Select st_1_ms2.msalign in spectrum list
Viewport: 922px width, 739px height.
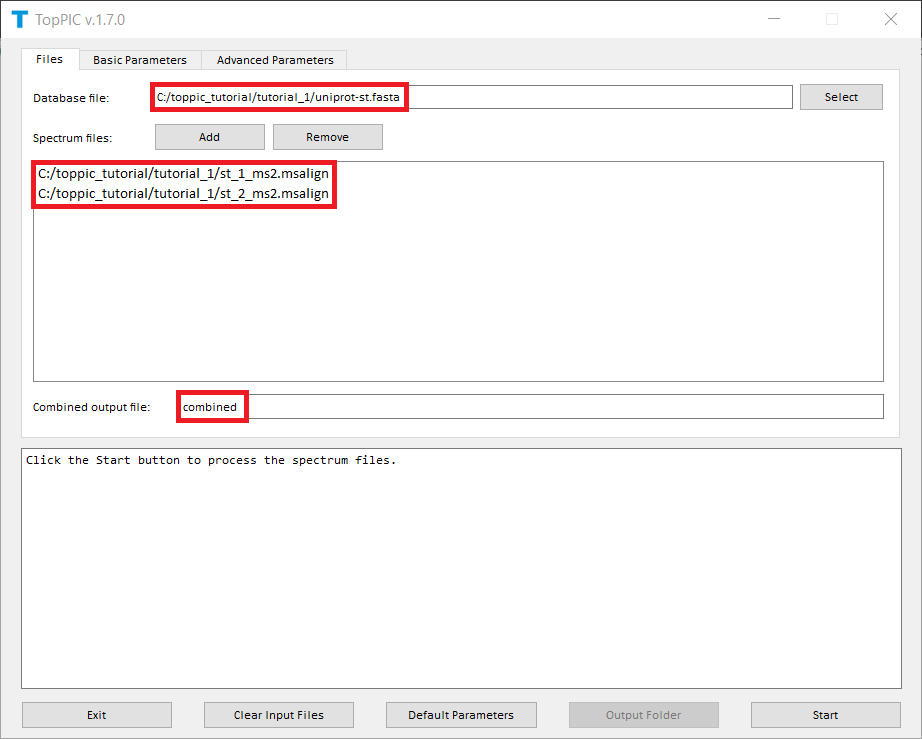pos(183,174)
